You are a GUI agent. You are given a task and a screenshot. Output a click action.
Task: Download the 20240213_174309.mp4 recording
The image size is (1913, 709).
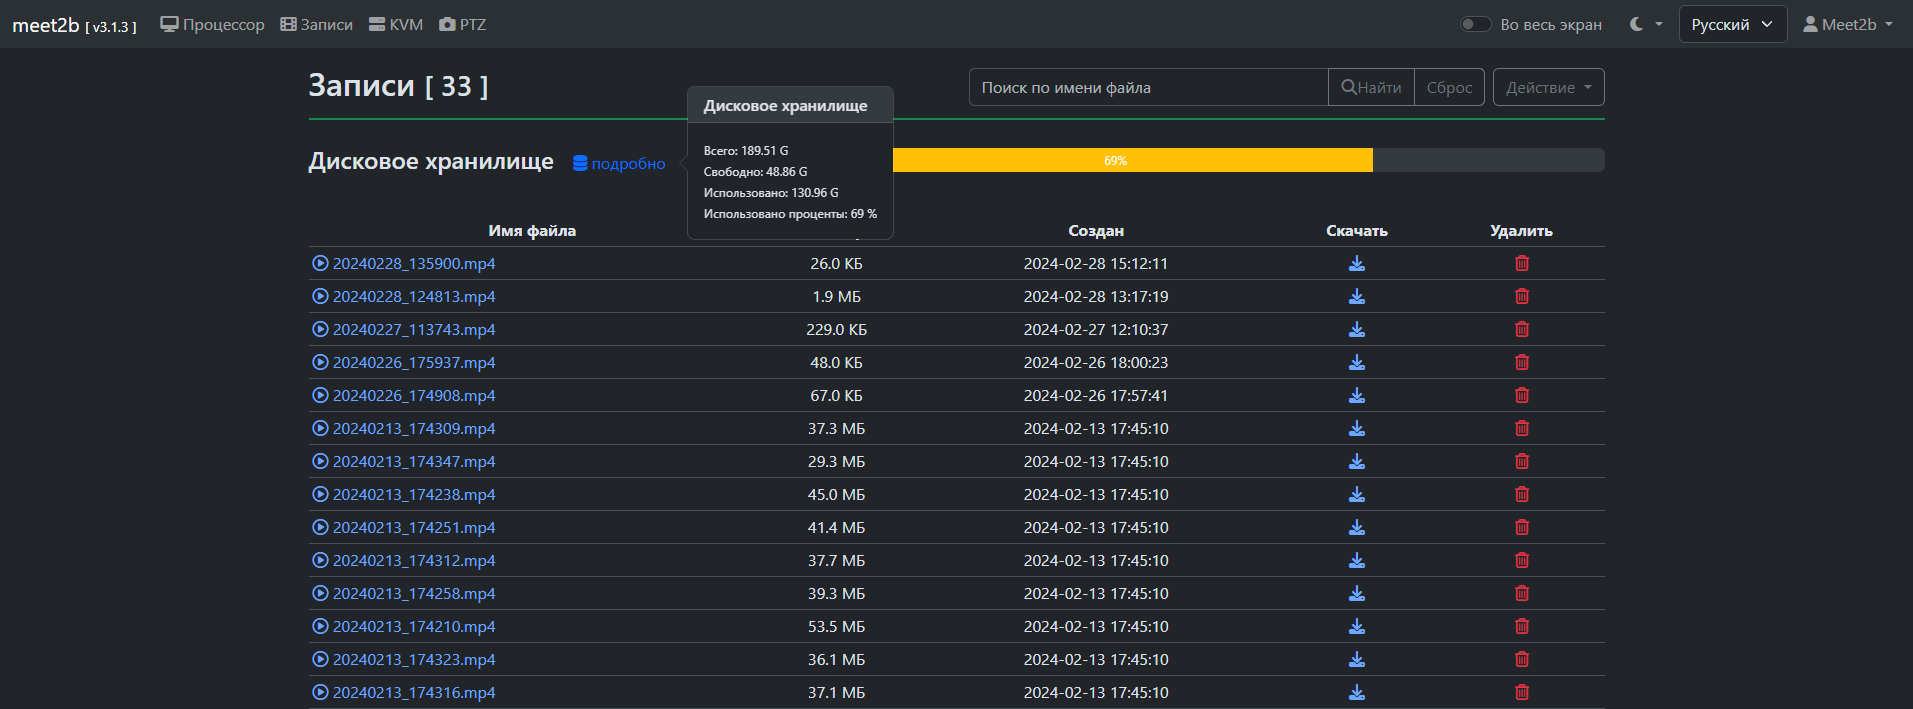pos(1356,428)
